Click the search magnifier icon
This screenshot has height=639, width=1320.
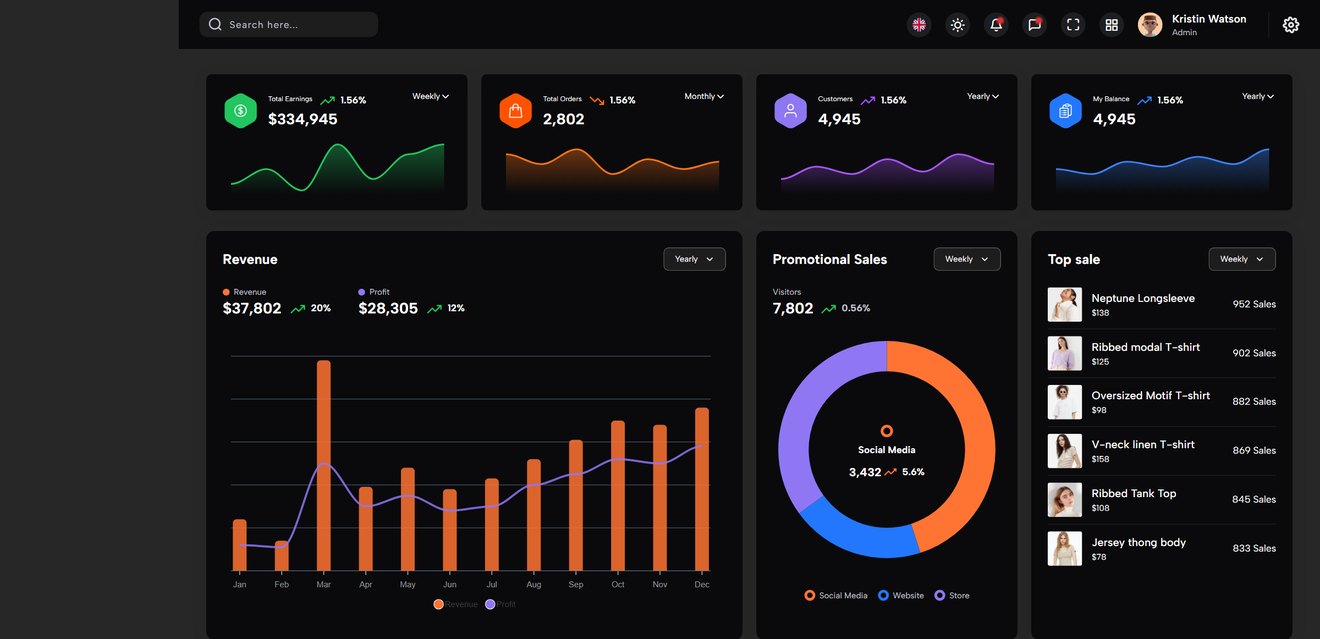click(215, 24)
